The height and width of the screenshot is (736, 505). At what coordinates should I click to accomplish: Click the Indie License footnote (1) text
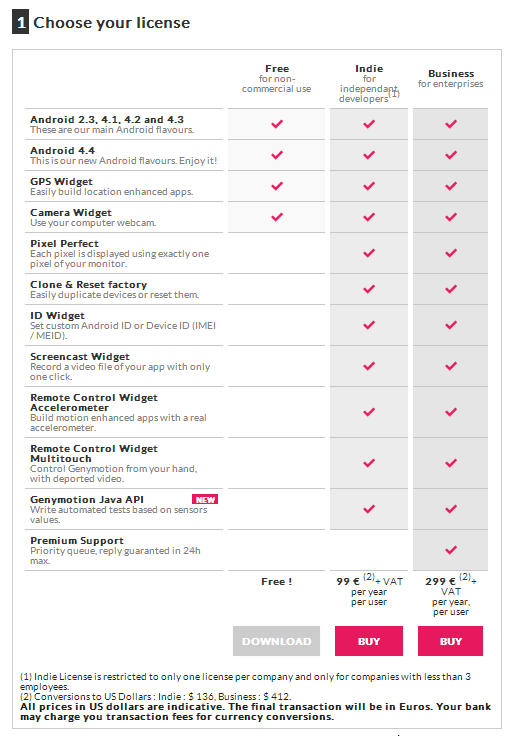pyautogui.click(x=245, y=682)
